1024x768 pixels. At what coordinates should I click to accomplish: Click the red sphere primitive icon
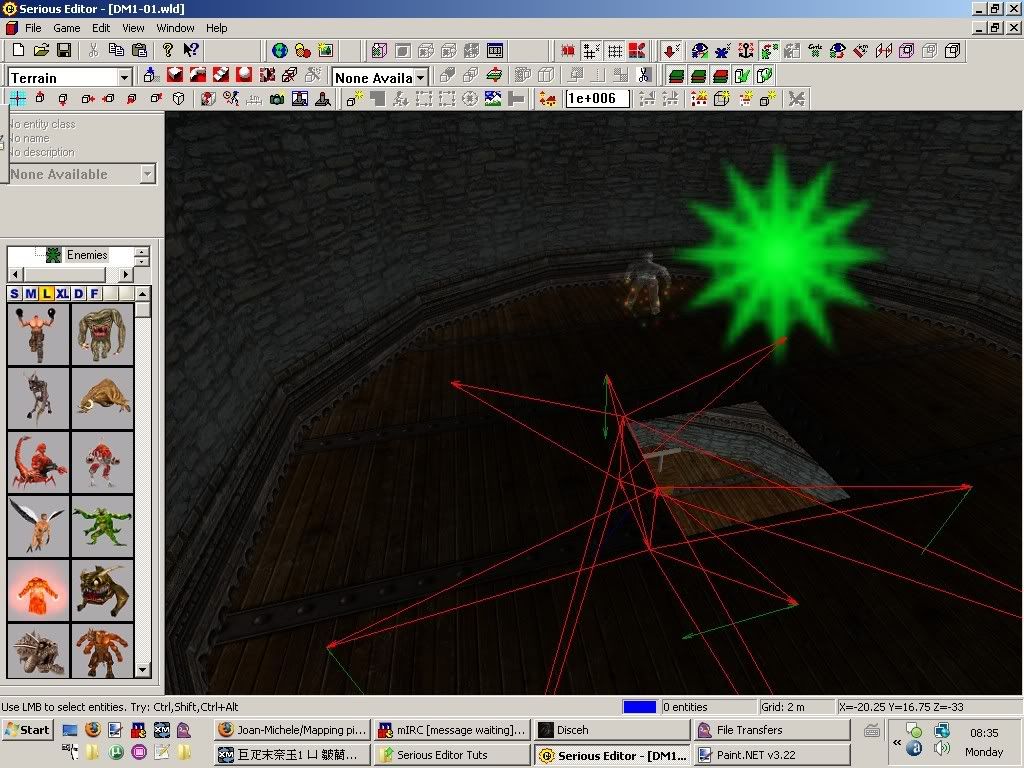[x=244, y=75]
